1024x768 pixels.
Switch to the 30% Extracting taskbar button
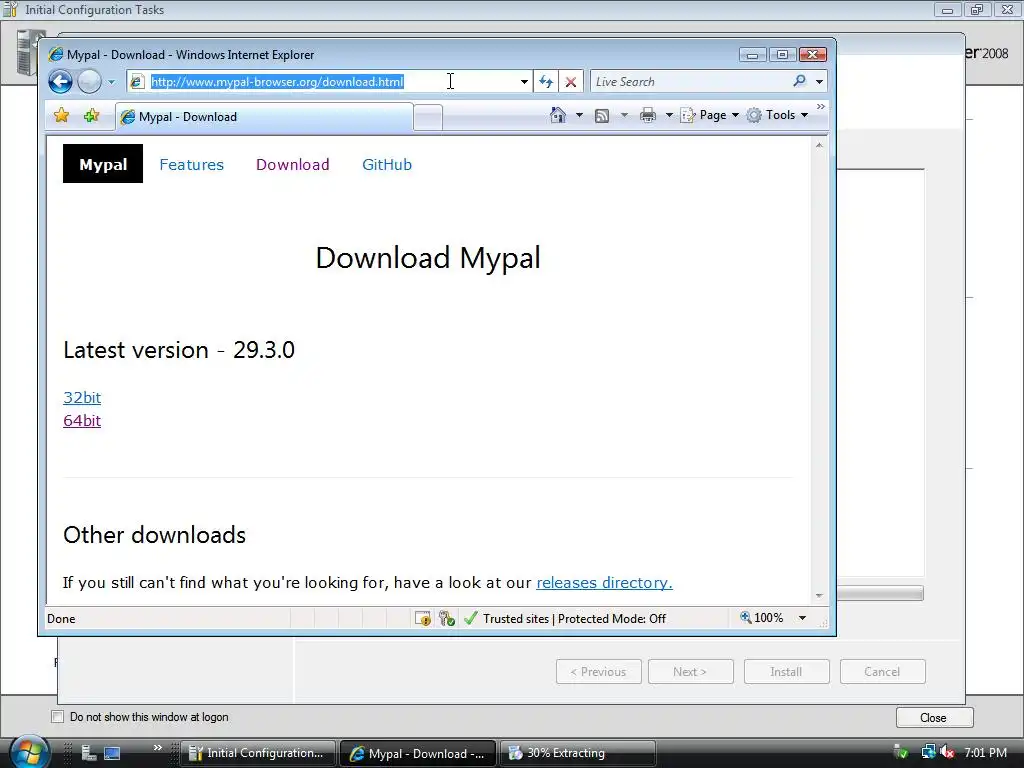point(578,753)
